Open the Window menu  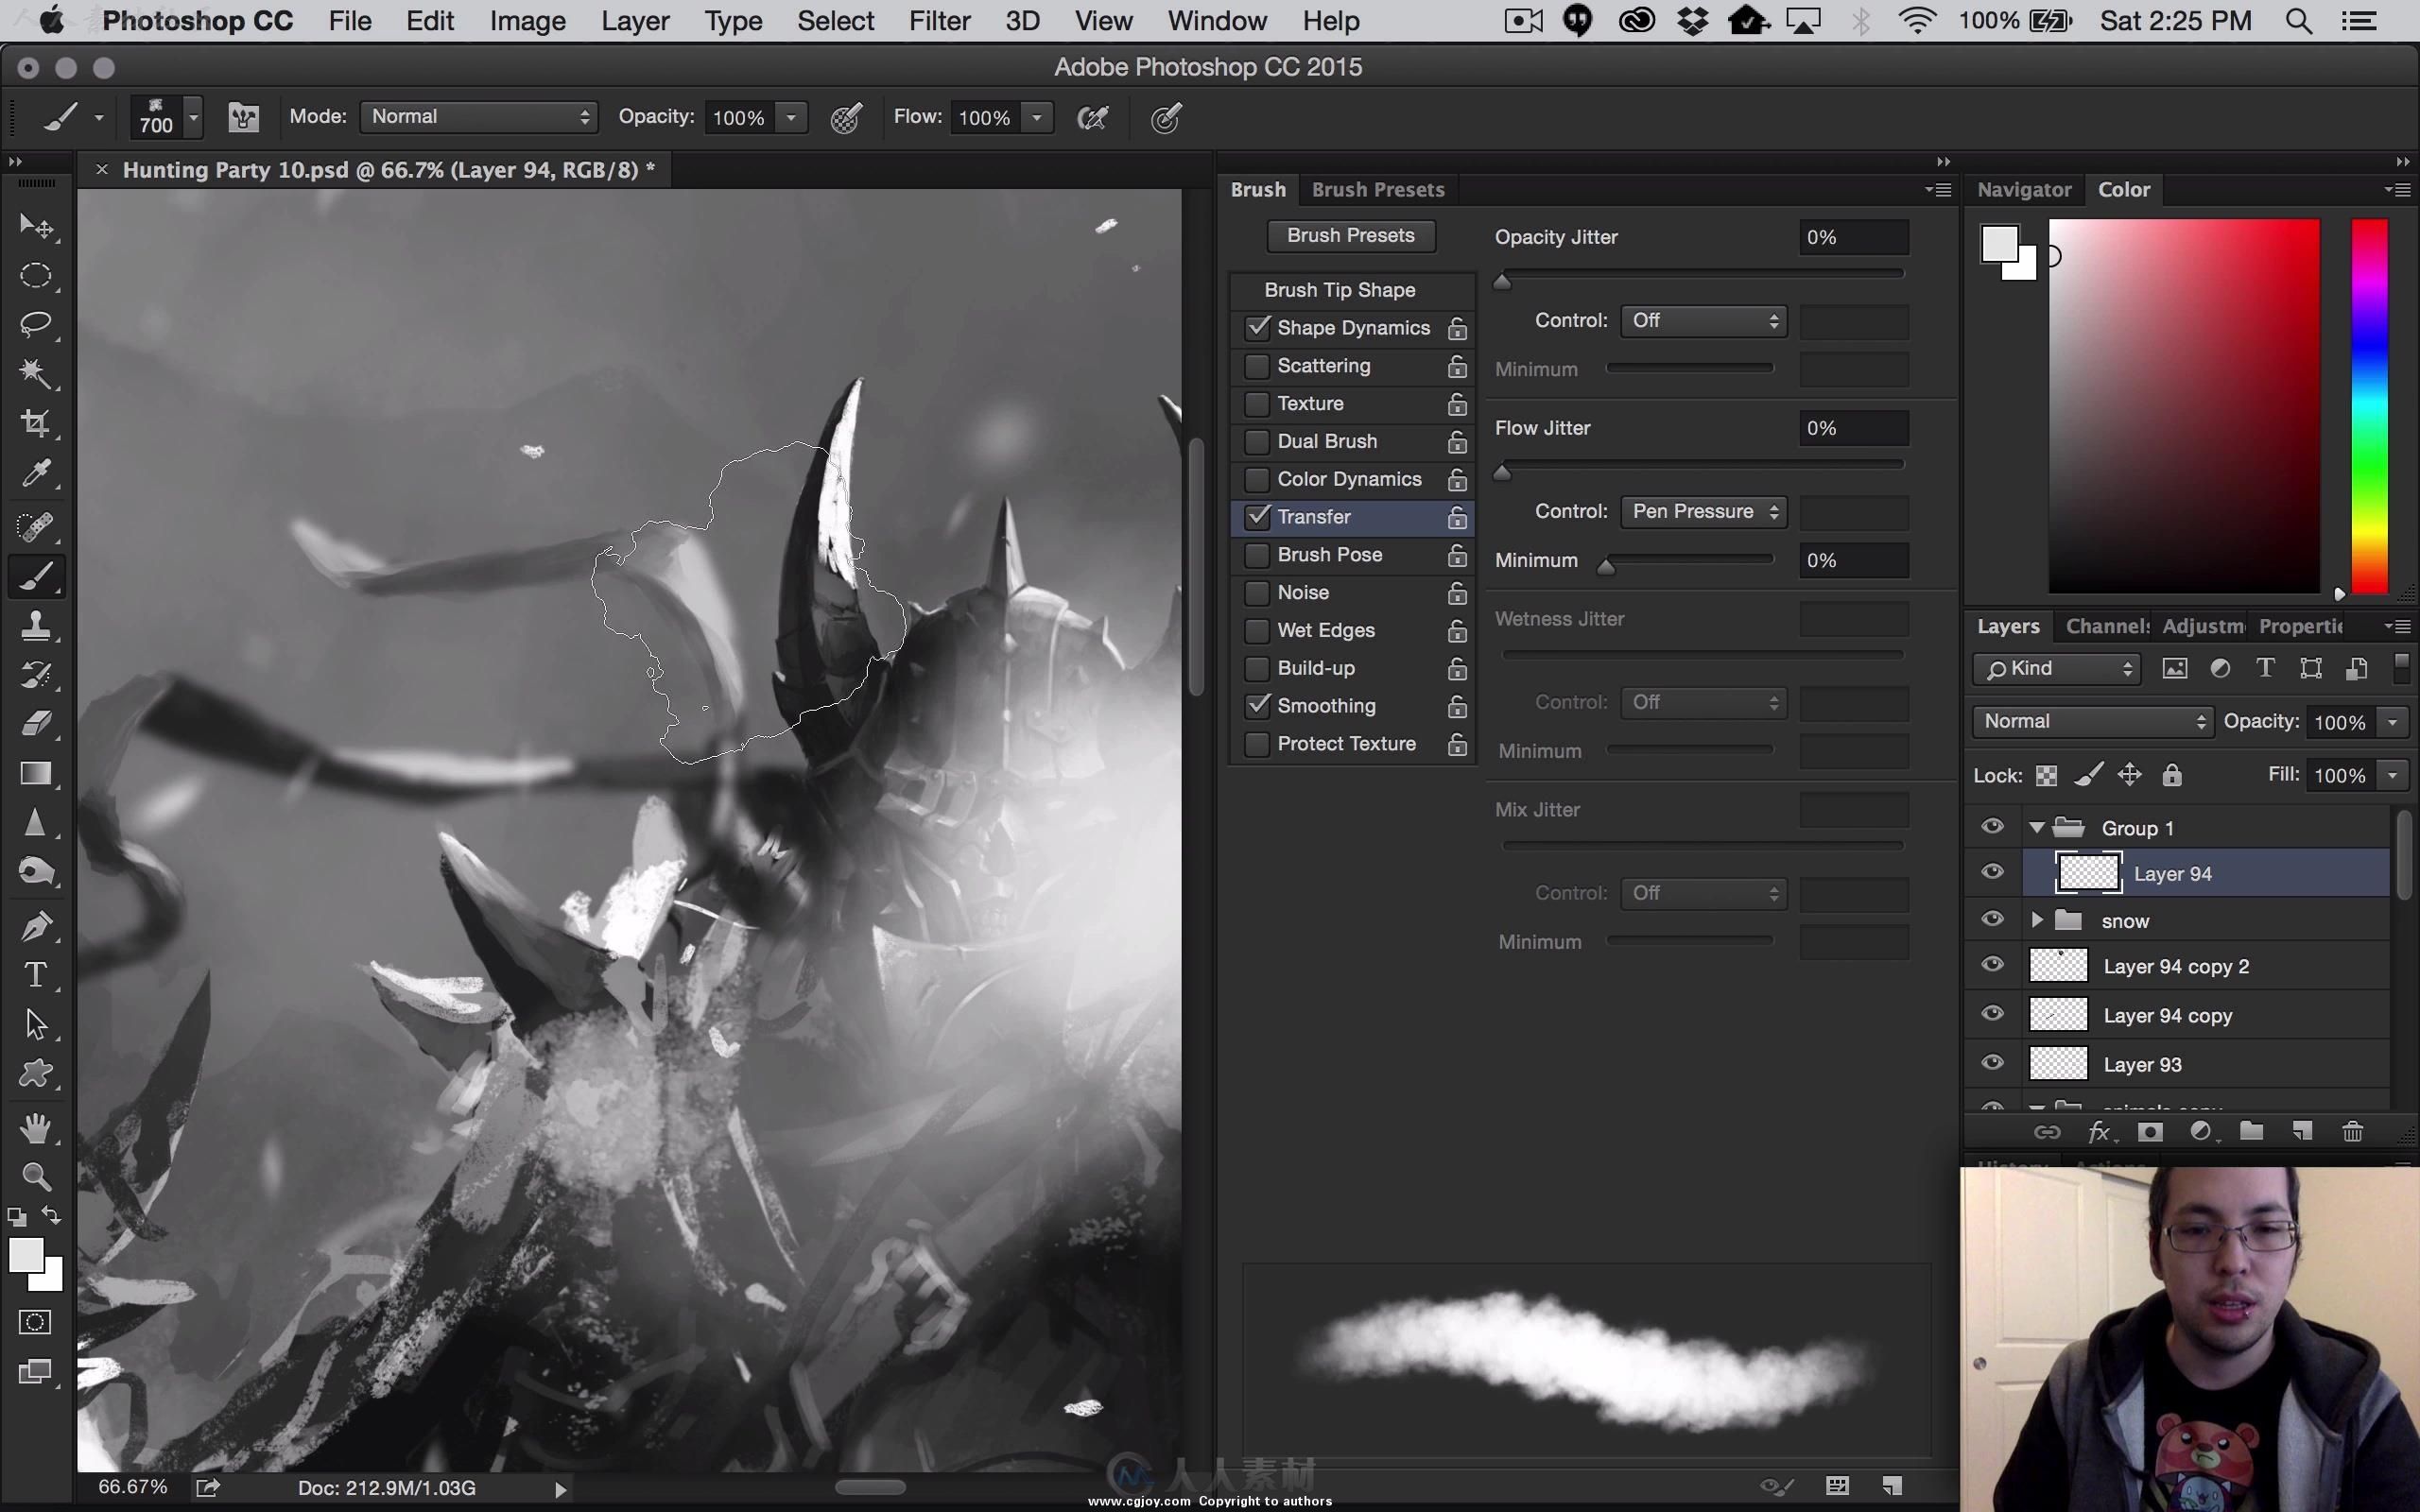pos(1217,21)
